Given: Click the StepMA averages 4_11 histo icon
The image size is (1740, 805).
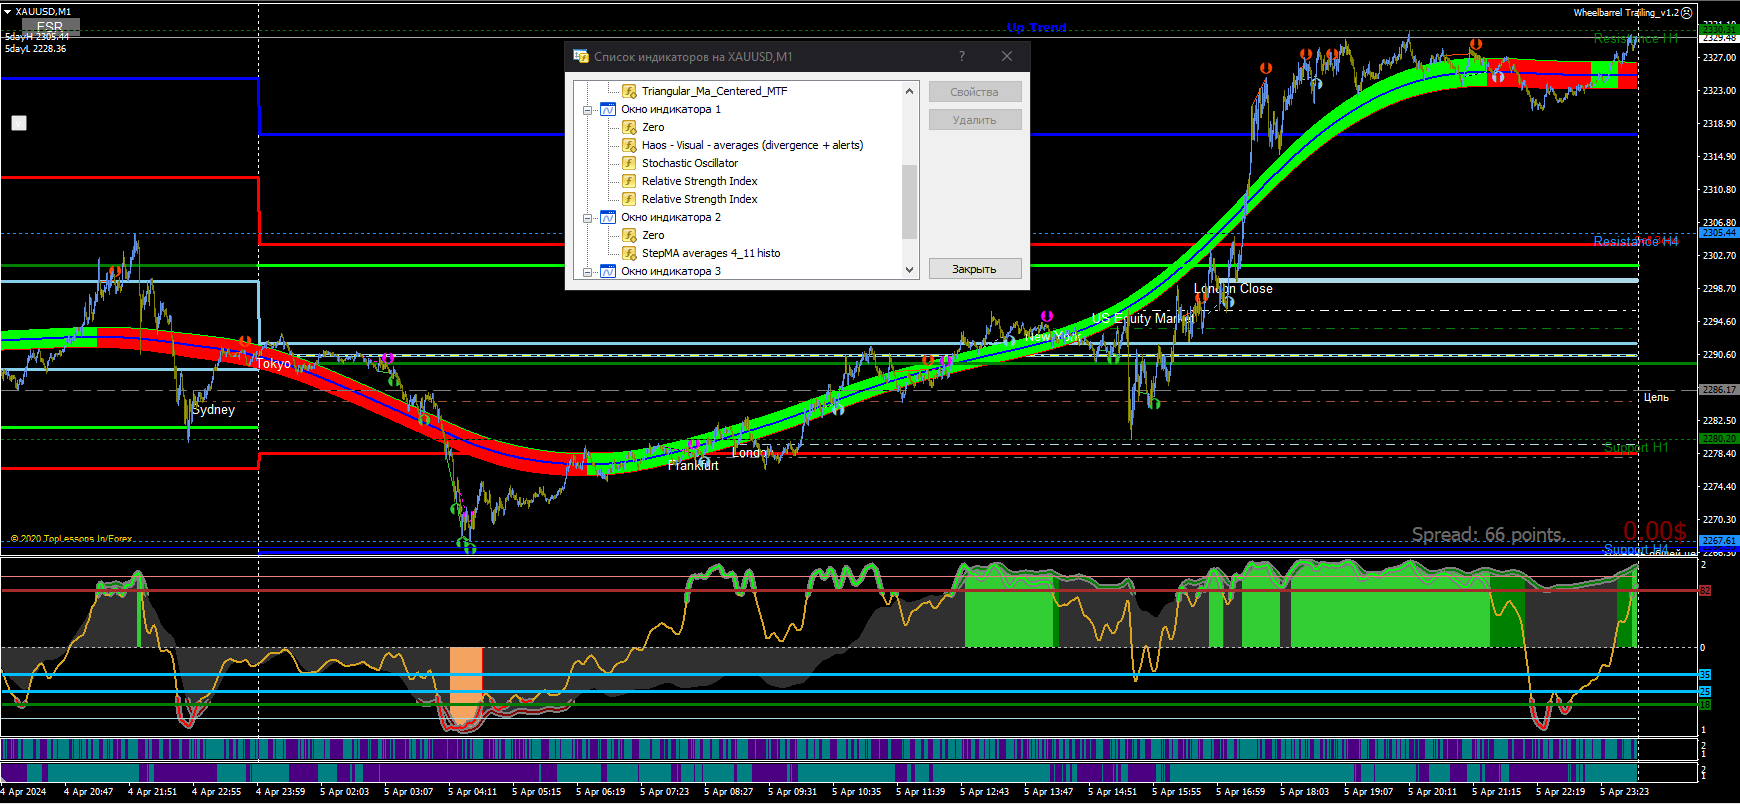Looking at the screenshot, I should pos(629,253).
